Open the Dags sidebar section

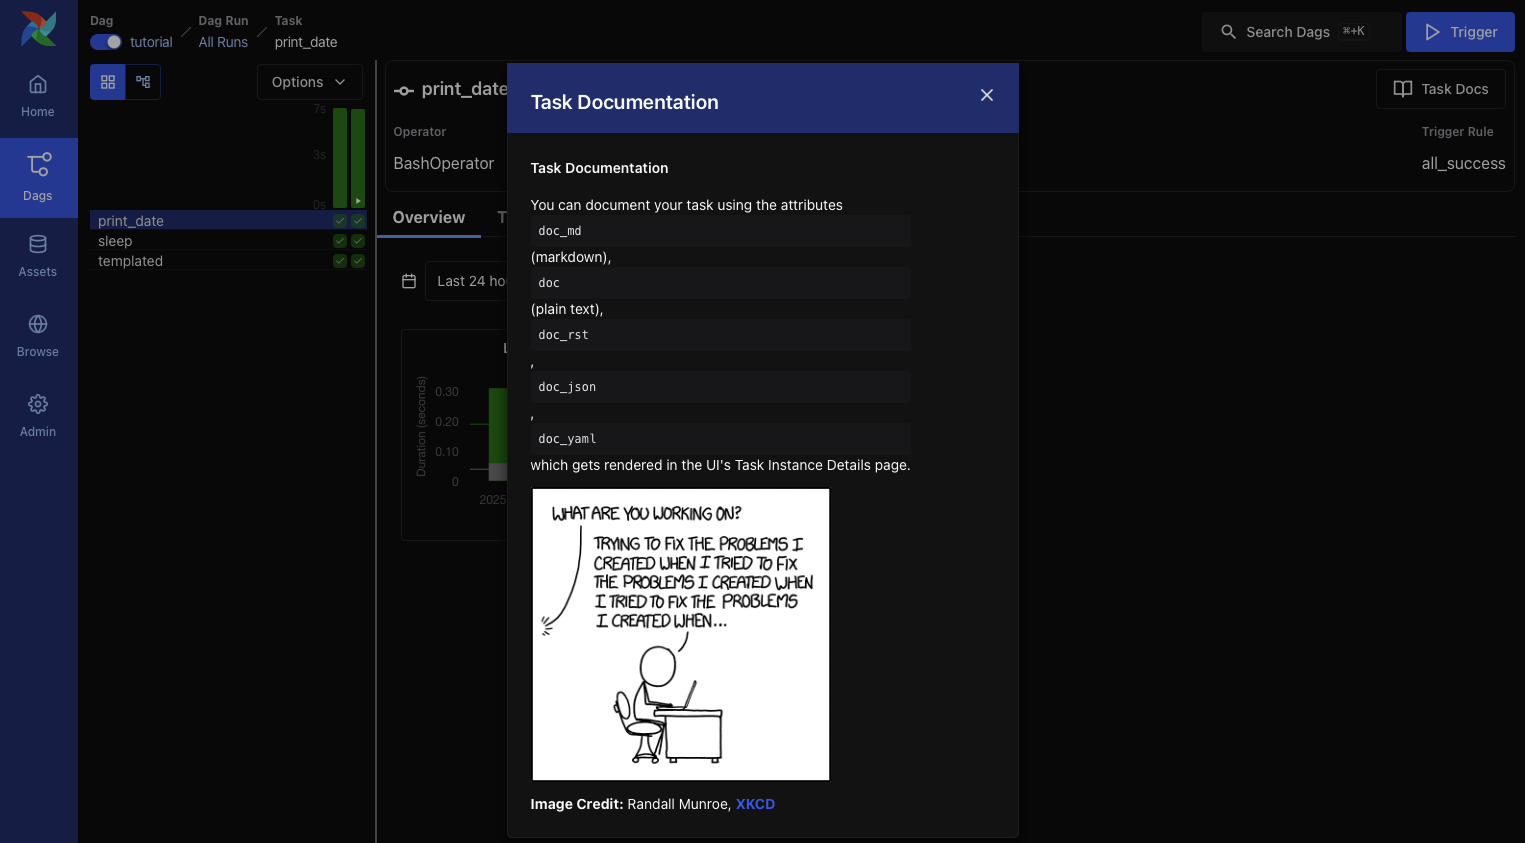tap(38, 178)
